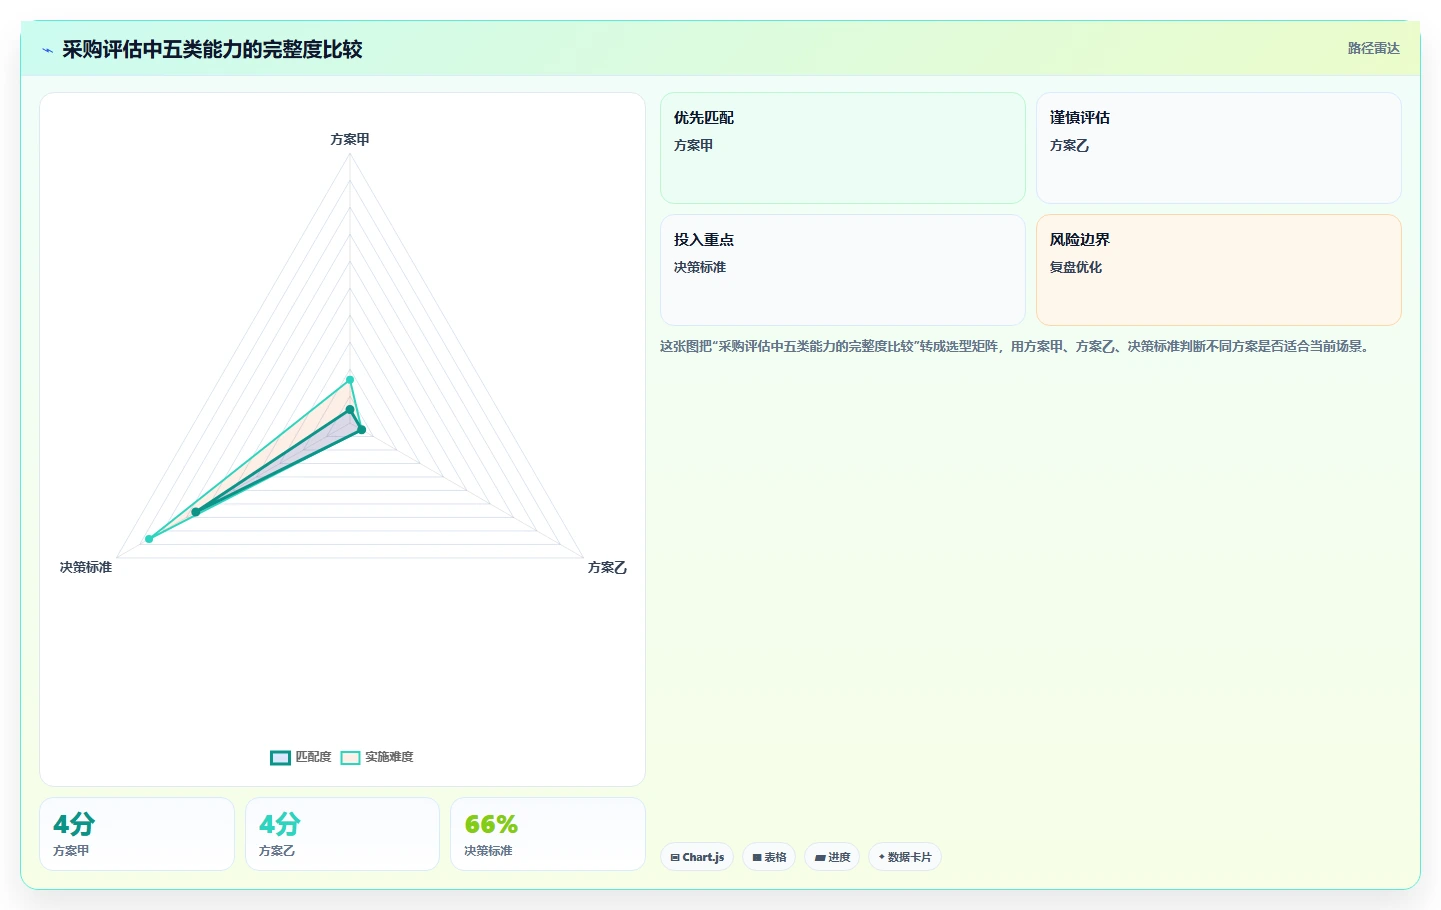Click the 匹配度 data point on 方案乙 axis
This screenshot has width=1441, height=910.
click(x=362, y=430)
